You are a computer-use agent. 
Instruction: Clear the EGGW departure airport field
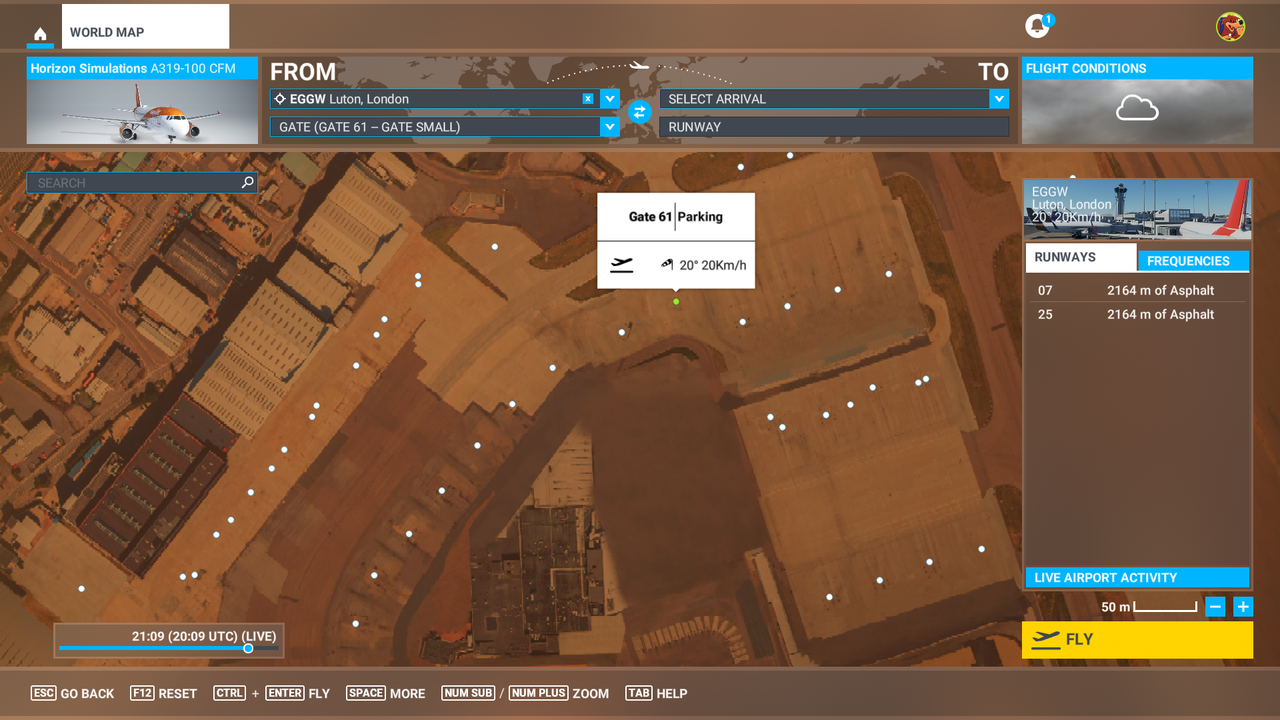[x=588, y=99]
